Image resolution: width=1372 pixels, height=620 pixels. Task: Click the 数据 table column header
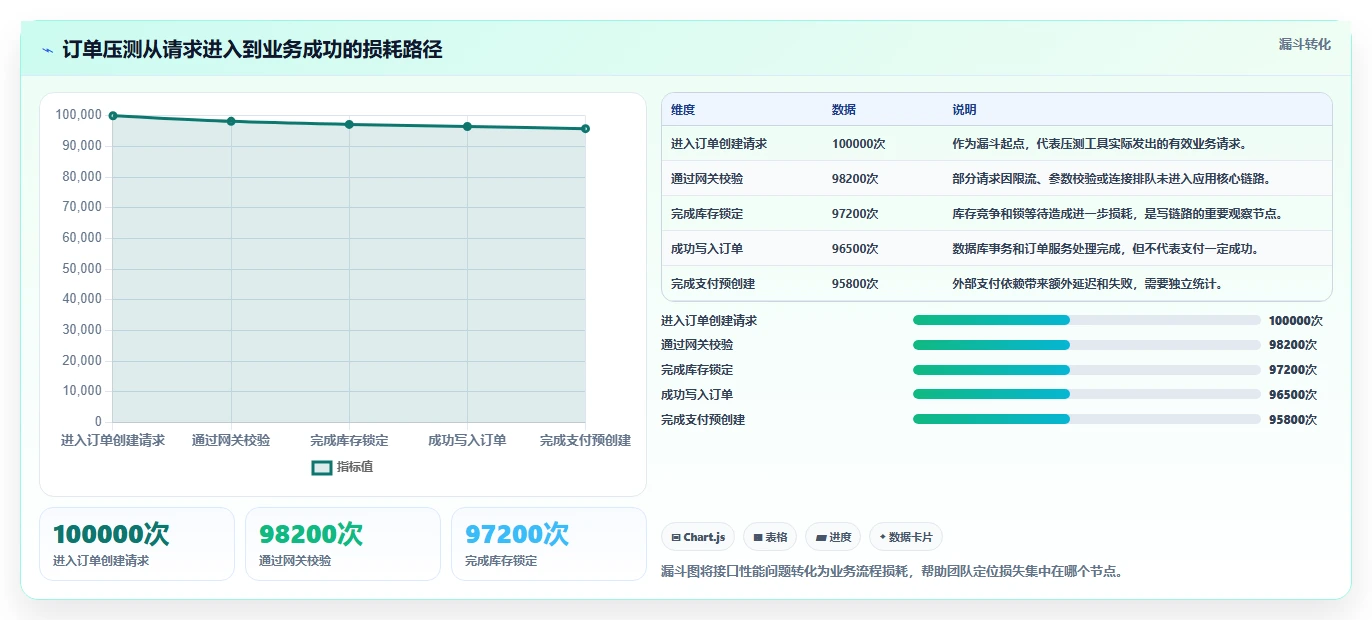tap(844, 110)
